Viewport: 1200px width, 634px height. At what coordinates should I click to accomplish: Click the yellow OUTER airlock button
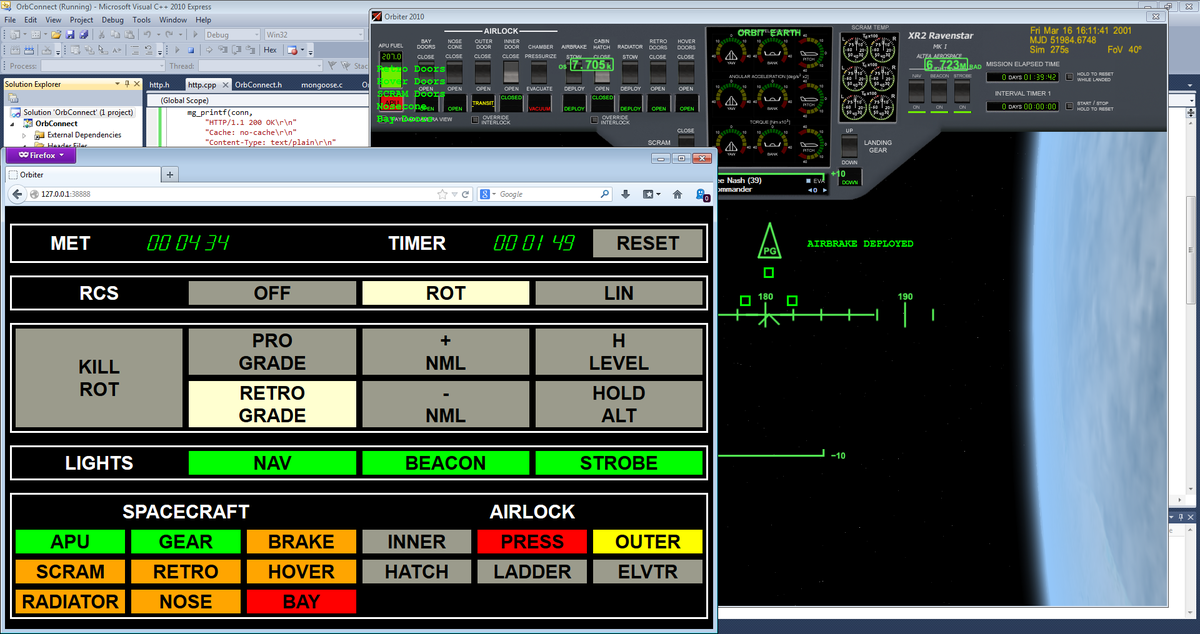click(x=648, y=542)
